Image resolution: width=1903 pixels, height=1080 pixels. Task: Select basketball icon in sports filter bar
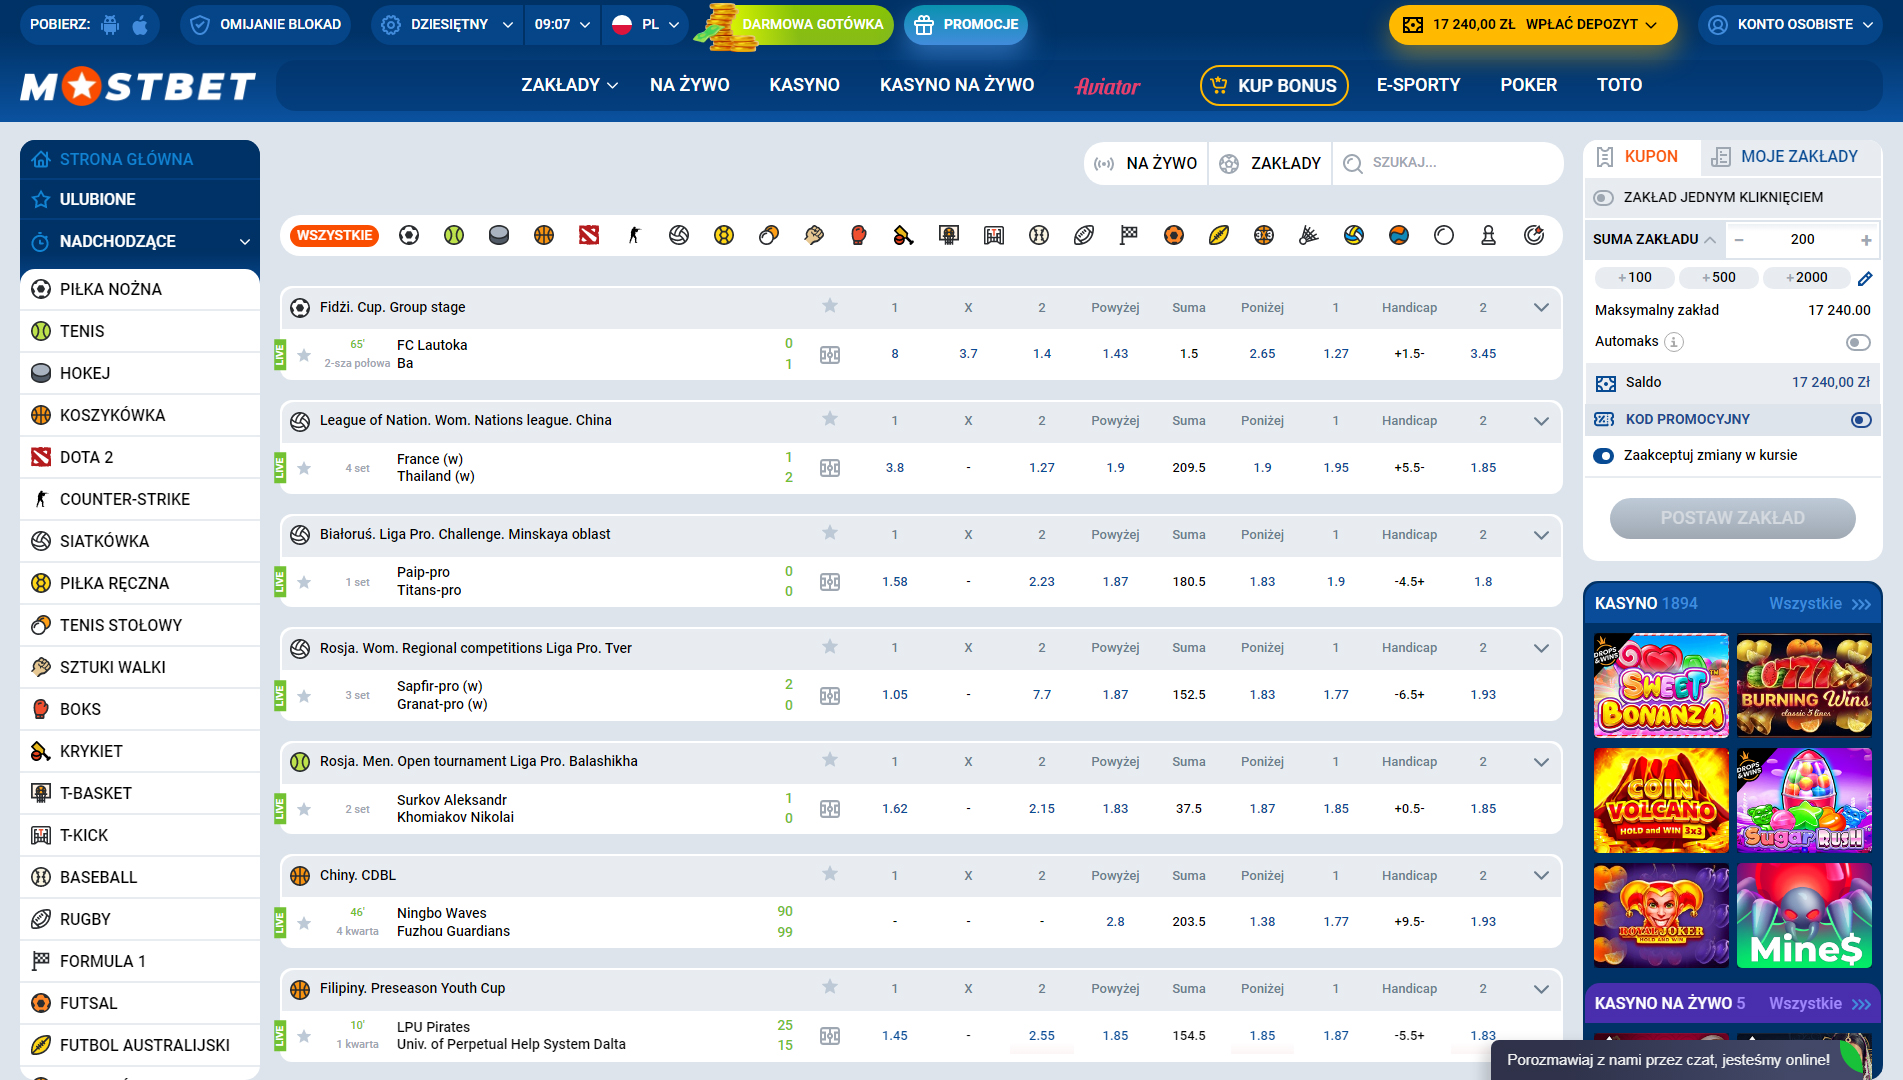[x=544, y=235]
